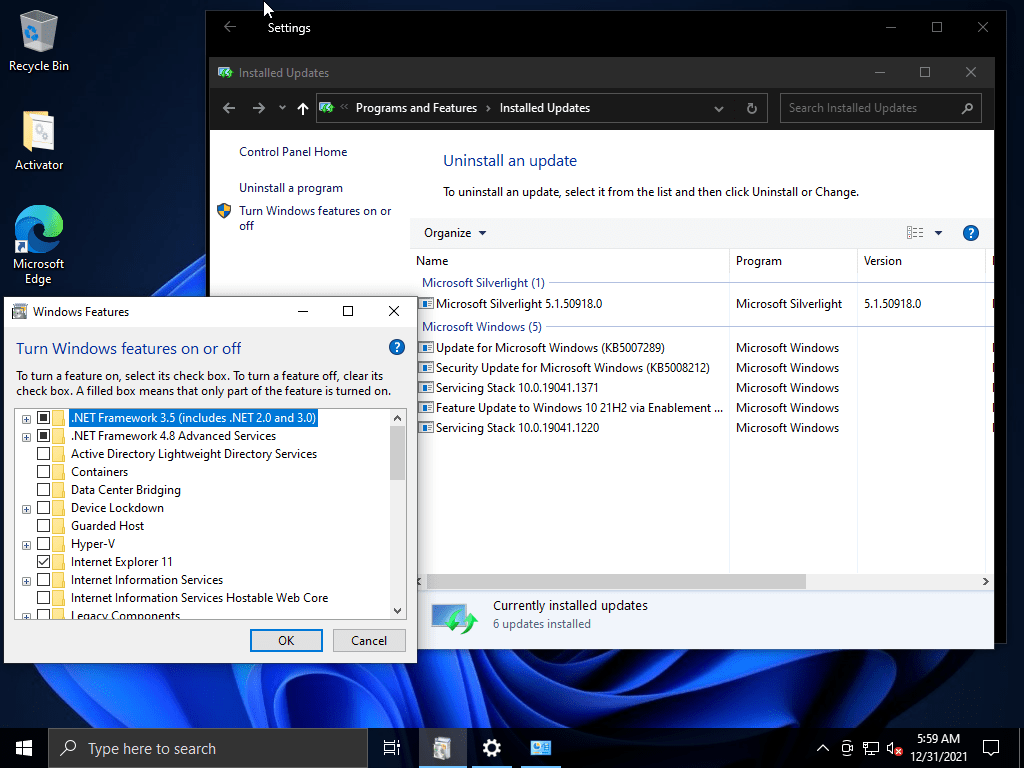Open the Control Panel Home link

tap(293, 152)
